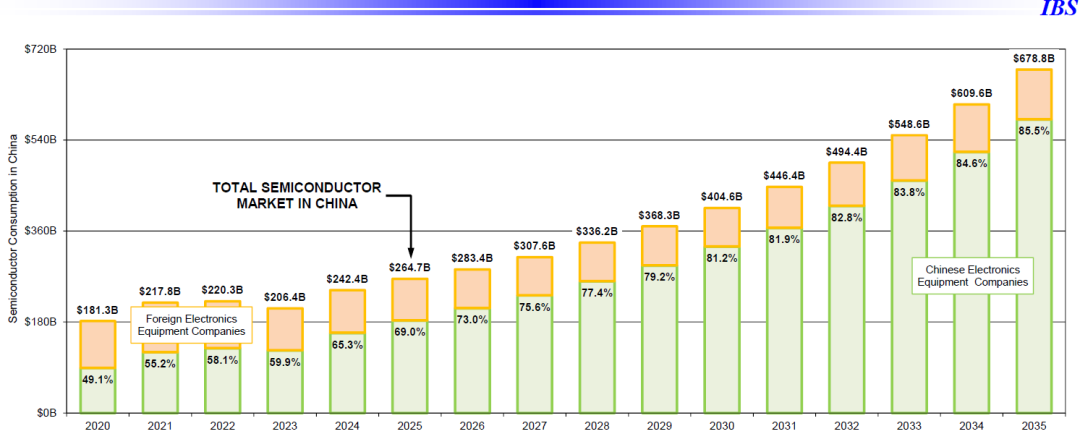Click the $446.4B label above the 2031 bar
Screen dimensions: 1080x447
point(784,176)
